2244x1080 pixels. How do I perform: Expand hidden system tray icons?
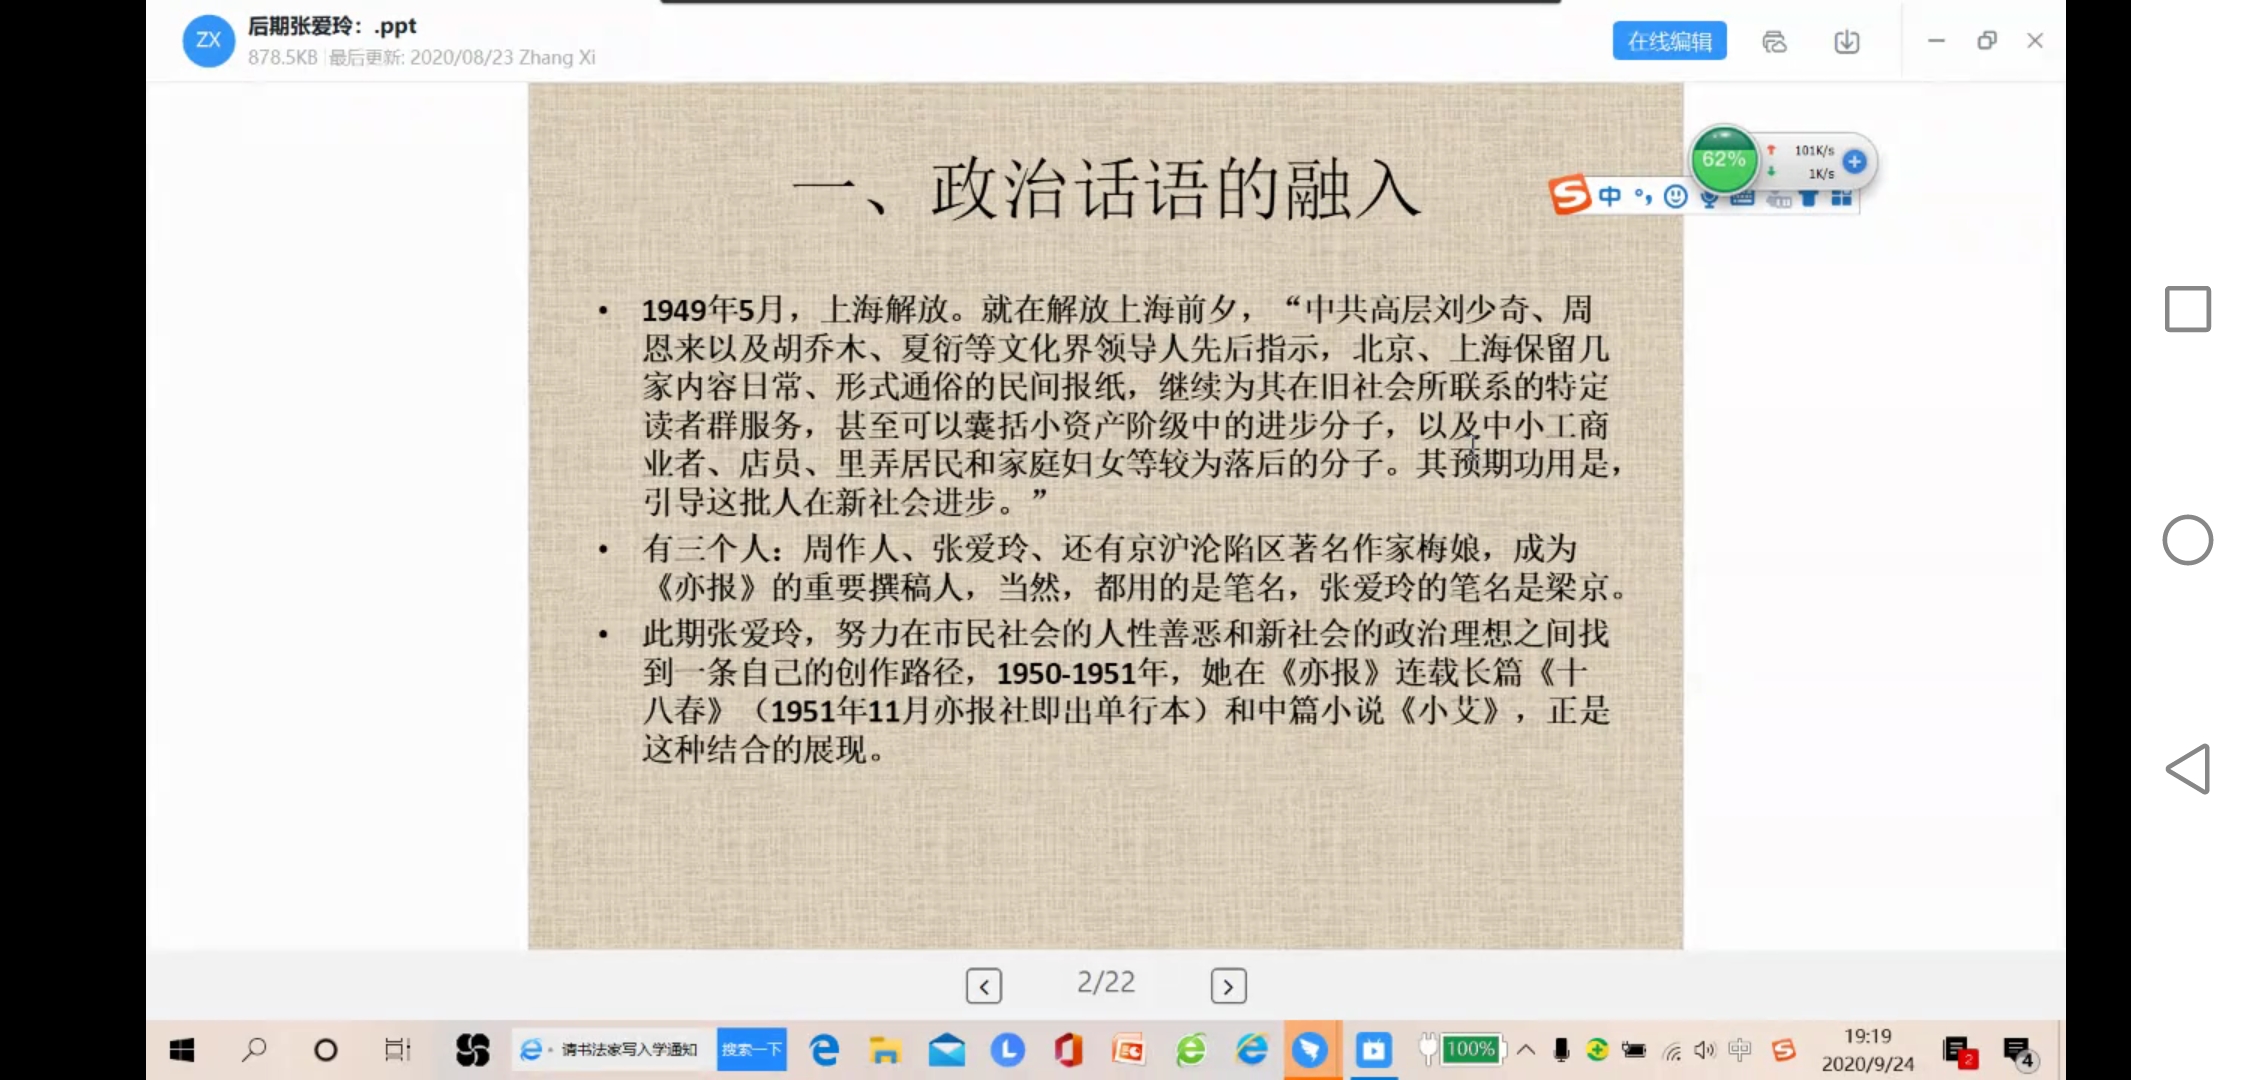1526,1049
